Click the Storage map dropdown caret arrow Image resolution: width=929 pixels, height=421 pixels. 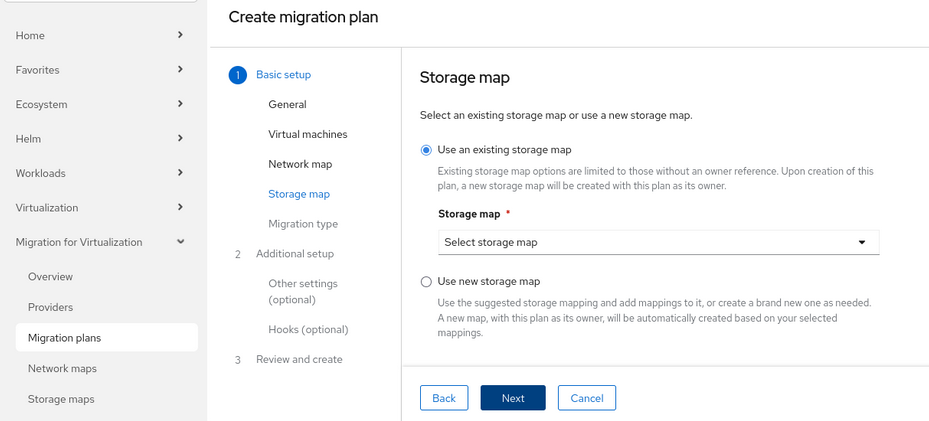862,242
